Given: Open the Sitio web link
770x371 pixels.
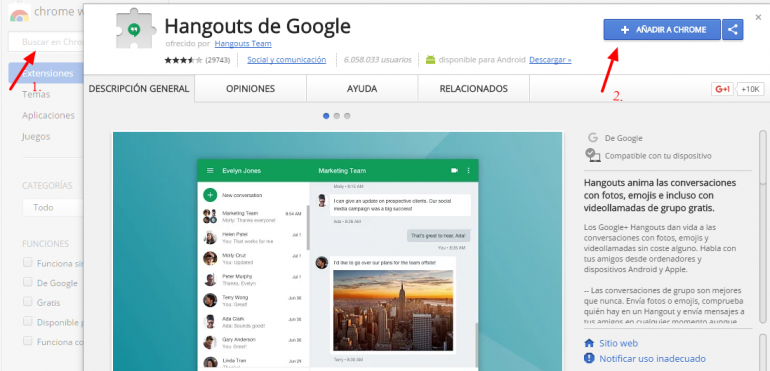Looking at the screenshot, I should point(618,343).
